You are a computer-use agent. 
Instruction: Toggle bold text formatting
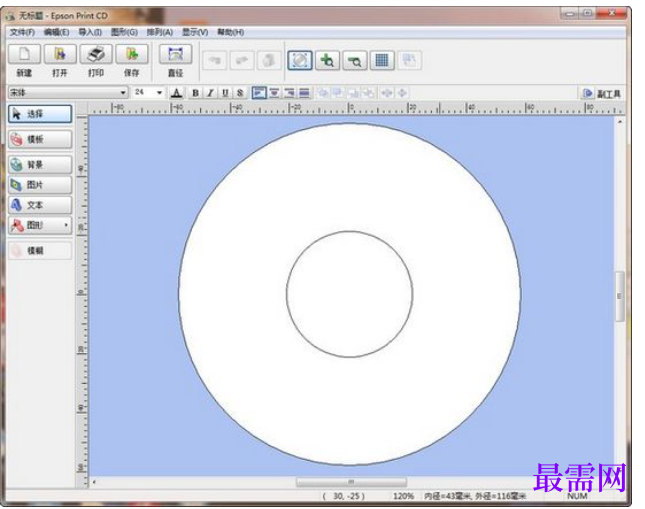tap(196, 93)
